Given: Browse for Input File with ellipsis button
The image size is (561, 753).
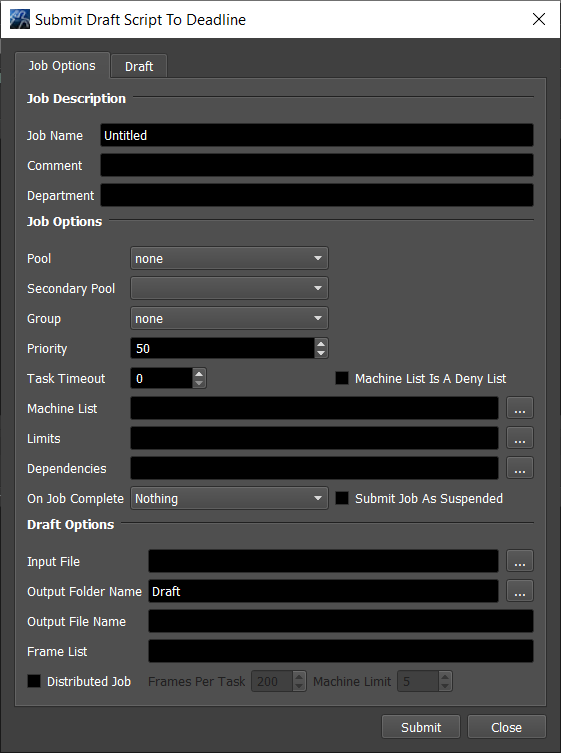Looking at the screenshot, I should coord(520,561).
